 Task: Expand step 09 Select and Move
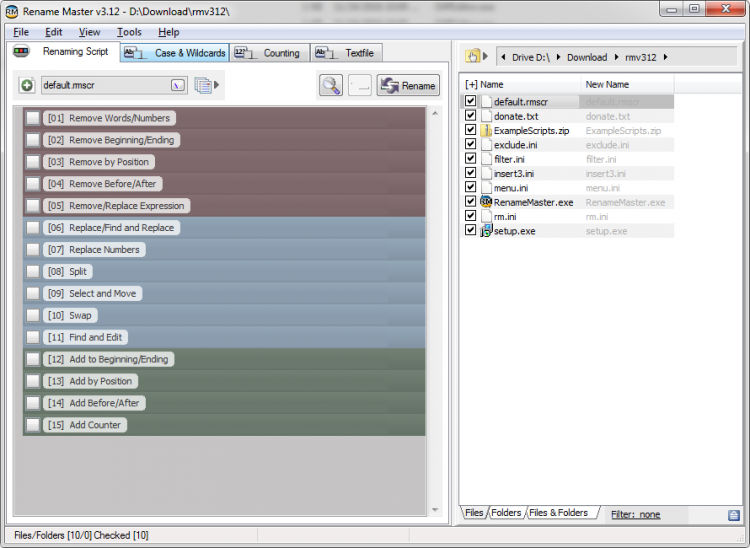(x=93, y=294)
